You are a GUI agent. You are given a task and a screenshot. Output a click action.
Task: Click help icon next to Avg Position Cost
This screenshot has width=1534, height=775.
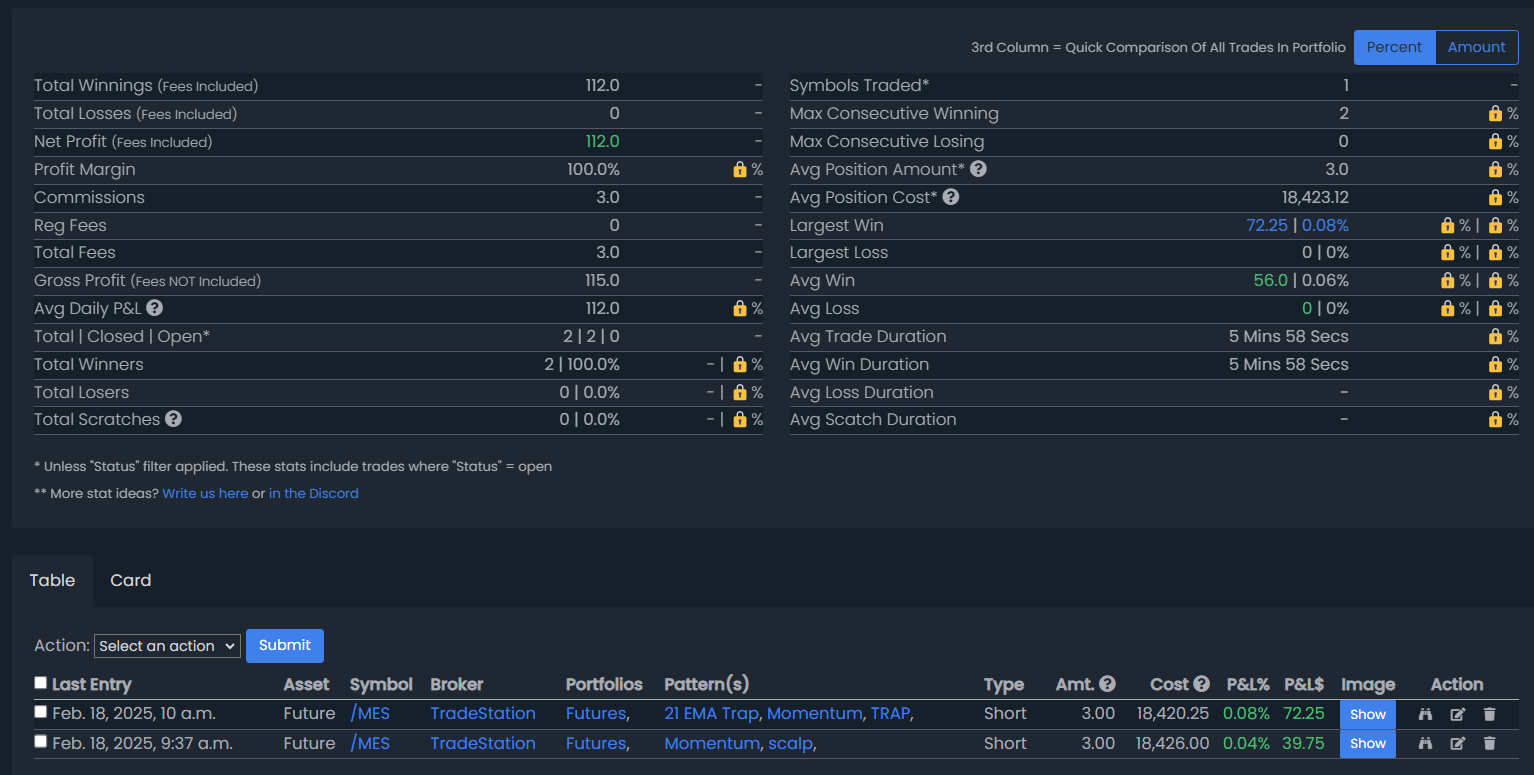point(951,197)
